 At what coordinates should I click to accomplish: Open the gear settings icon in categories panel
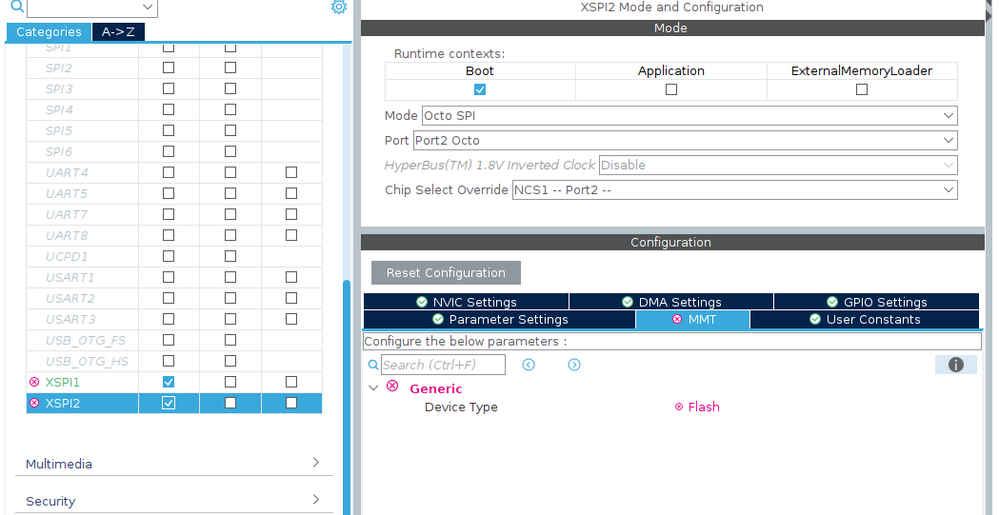[x=339, y=7]
